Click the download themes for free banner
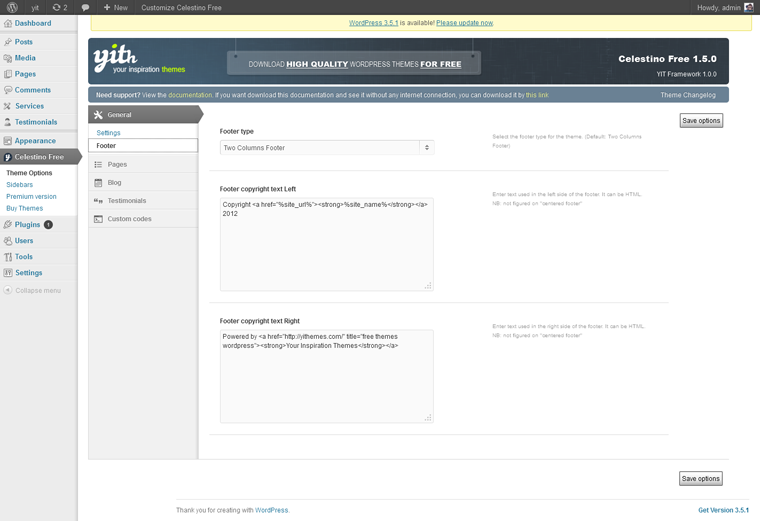 pos(354,63)
